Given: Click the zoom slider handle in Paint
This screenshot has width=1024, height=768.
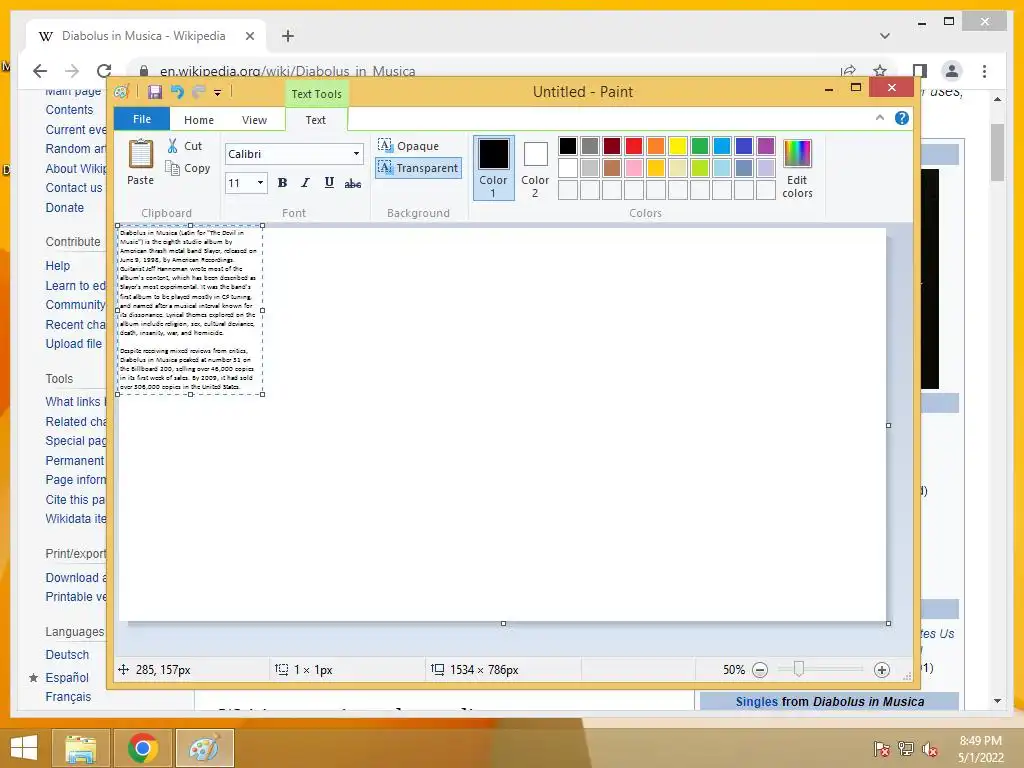Looking at the screenshot, I should [x=798, y=669].
